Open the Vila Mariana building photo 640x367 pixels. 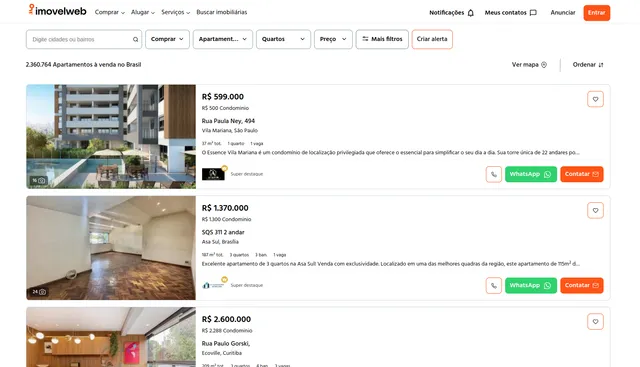point(111,137)
